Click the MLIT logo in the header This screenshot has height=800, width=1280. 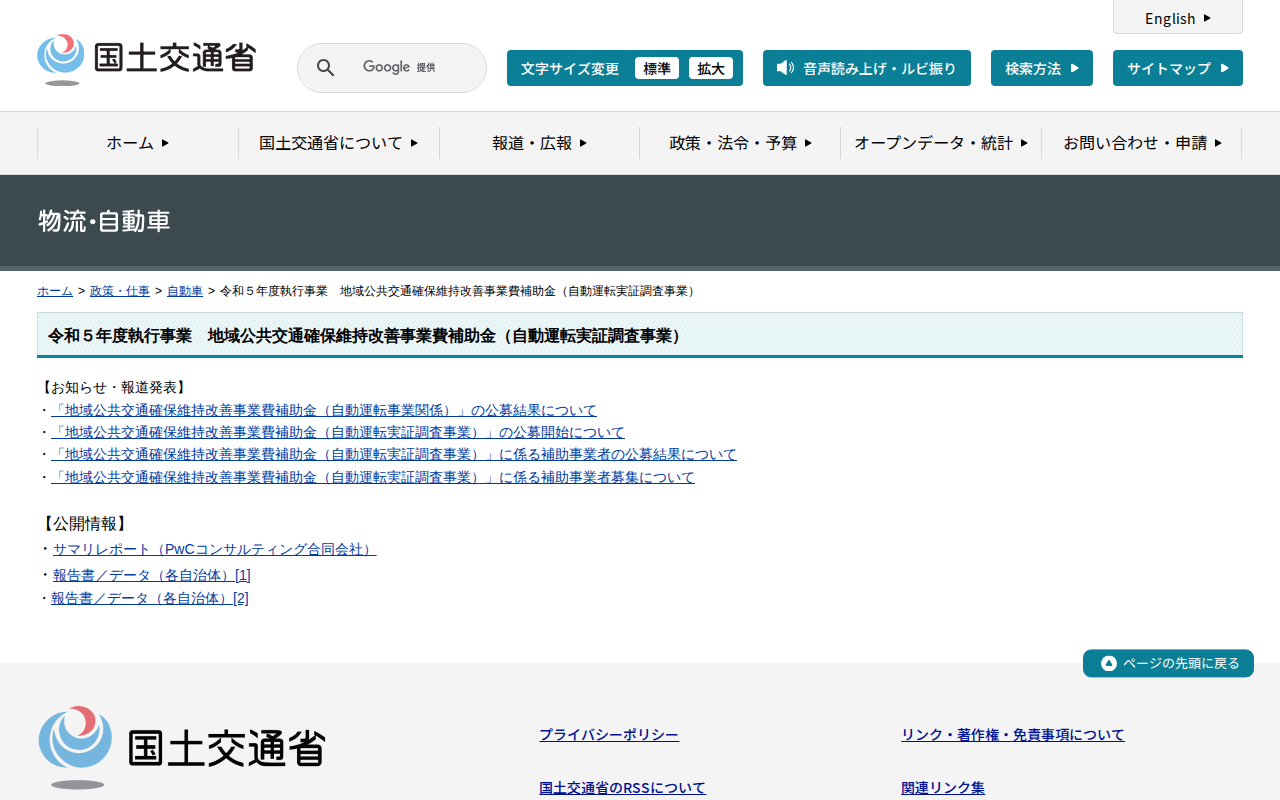(x=146, y=59)
